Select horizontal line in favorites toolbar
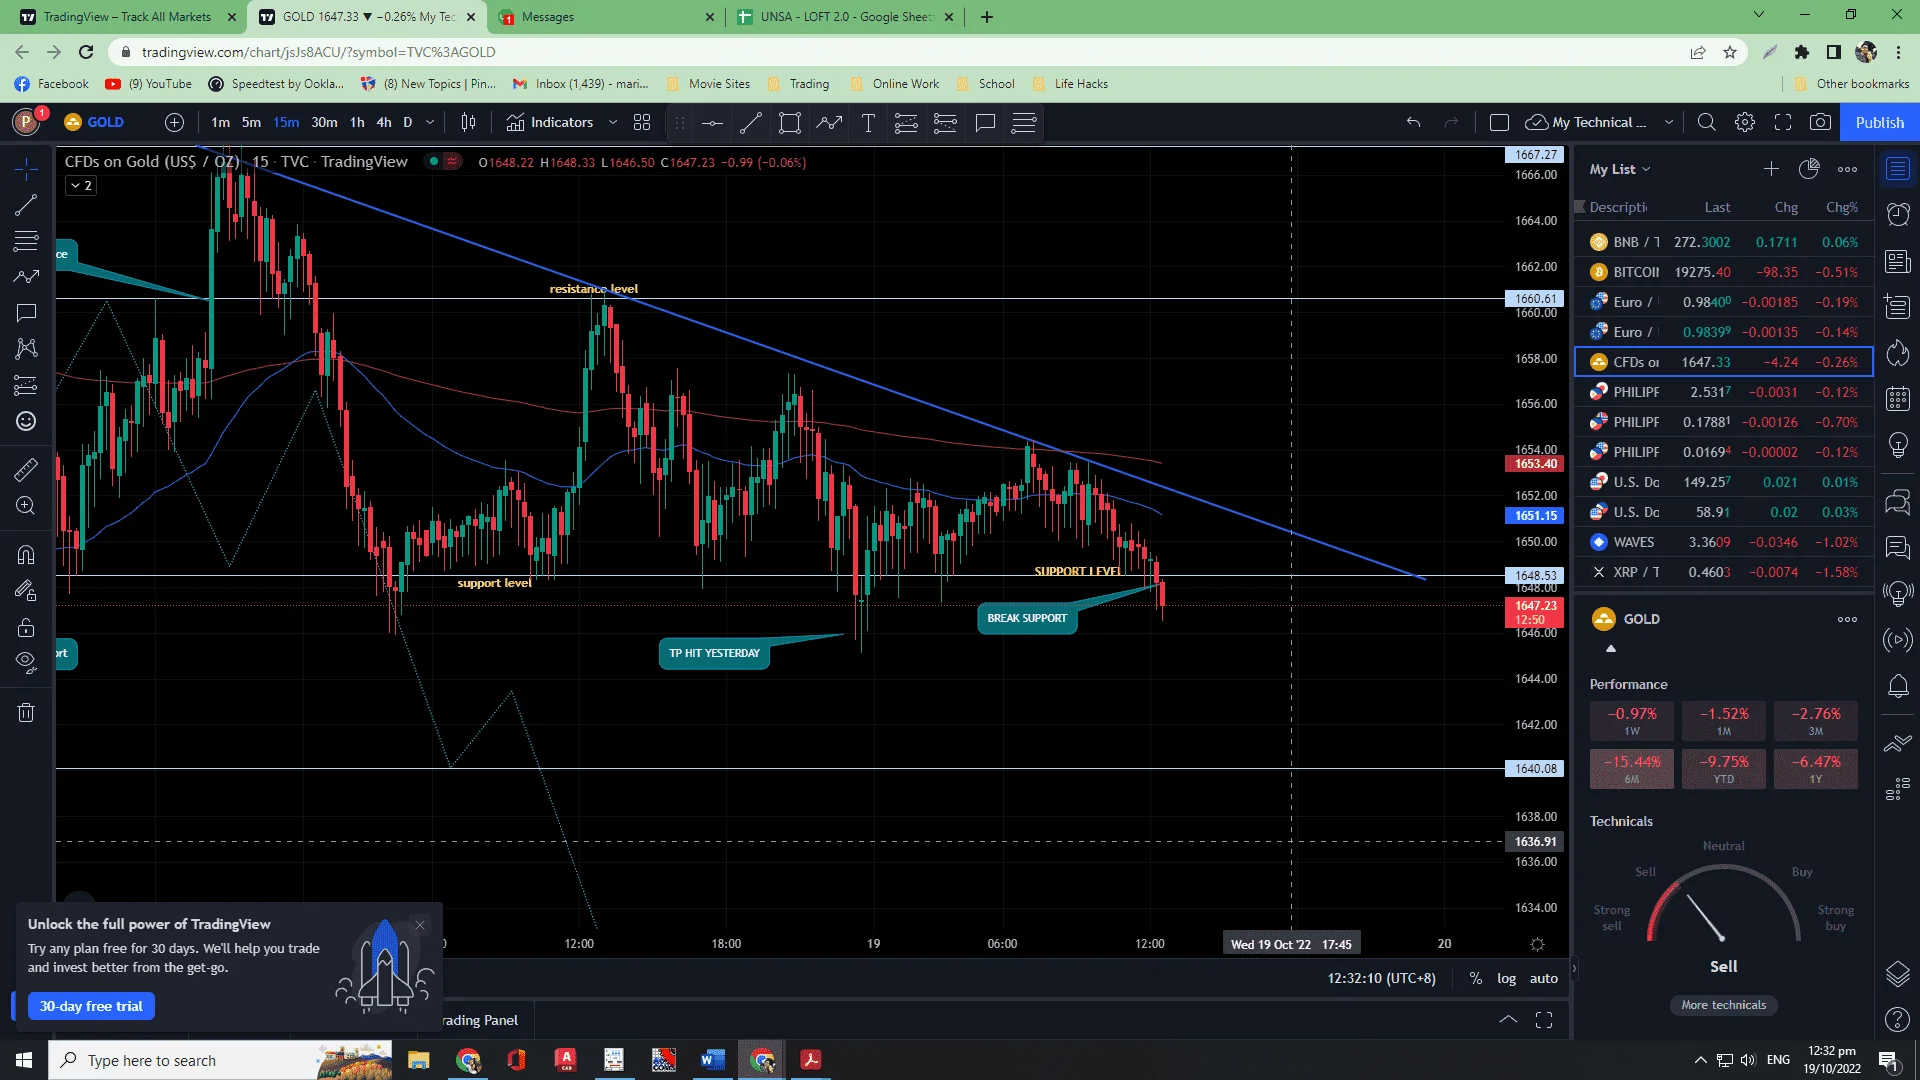The width and height of the screenshot is (1920, 1080). pos(712,123)
